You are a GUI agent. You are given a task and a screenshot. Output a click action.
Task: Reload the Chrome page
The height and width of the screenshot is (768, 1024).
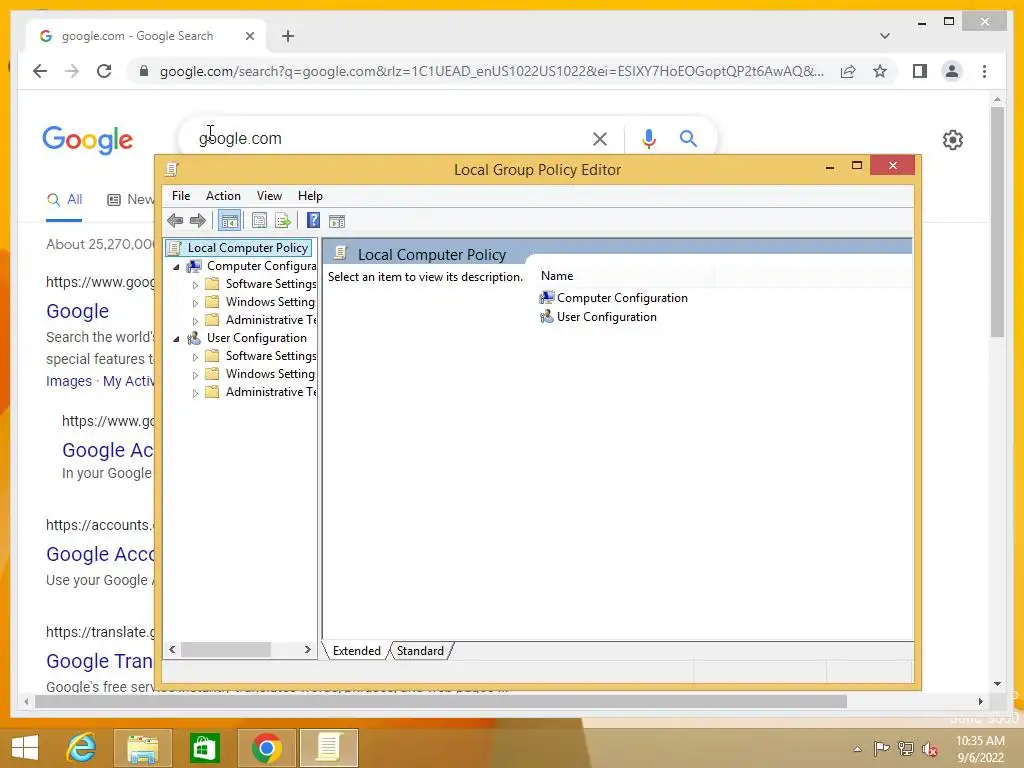click(x=104, y=71)
